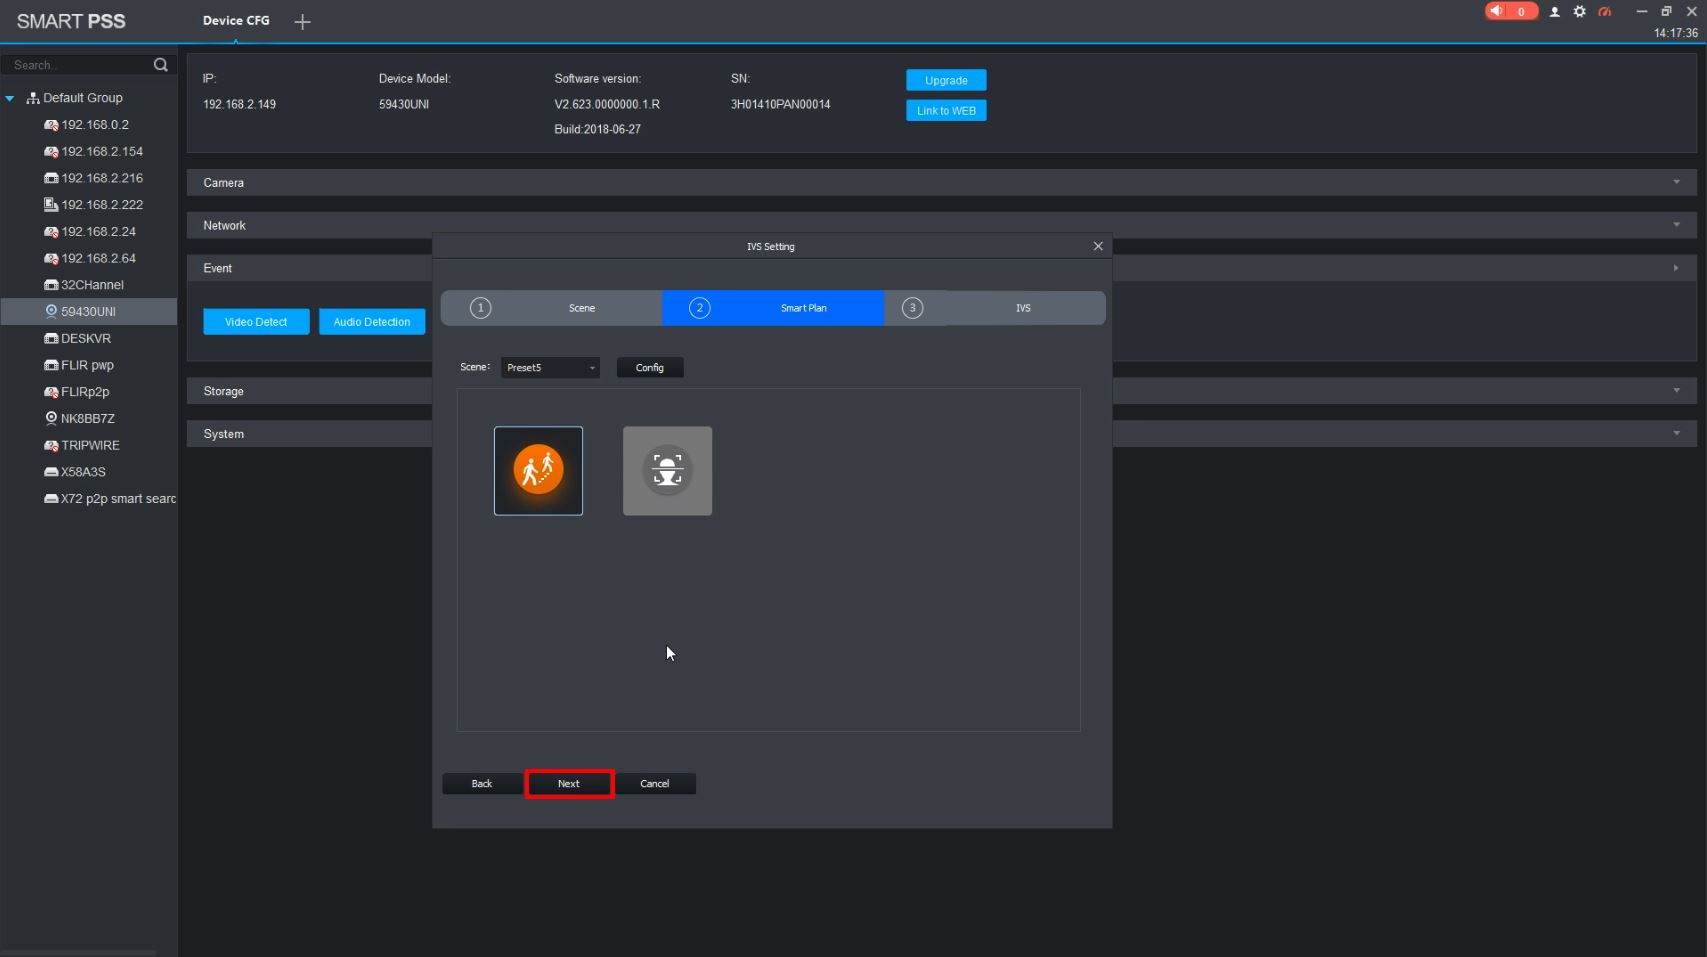Expand the Camera section
This screenshot has width=1707, height=957.
[x=941, y=182]
